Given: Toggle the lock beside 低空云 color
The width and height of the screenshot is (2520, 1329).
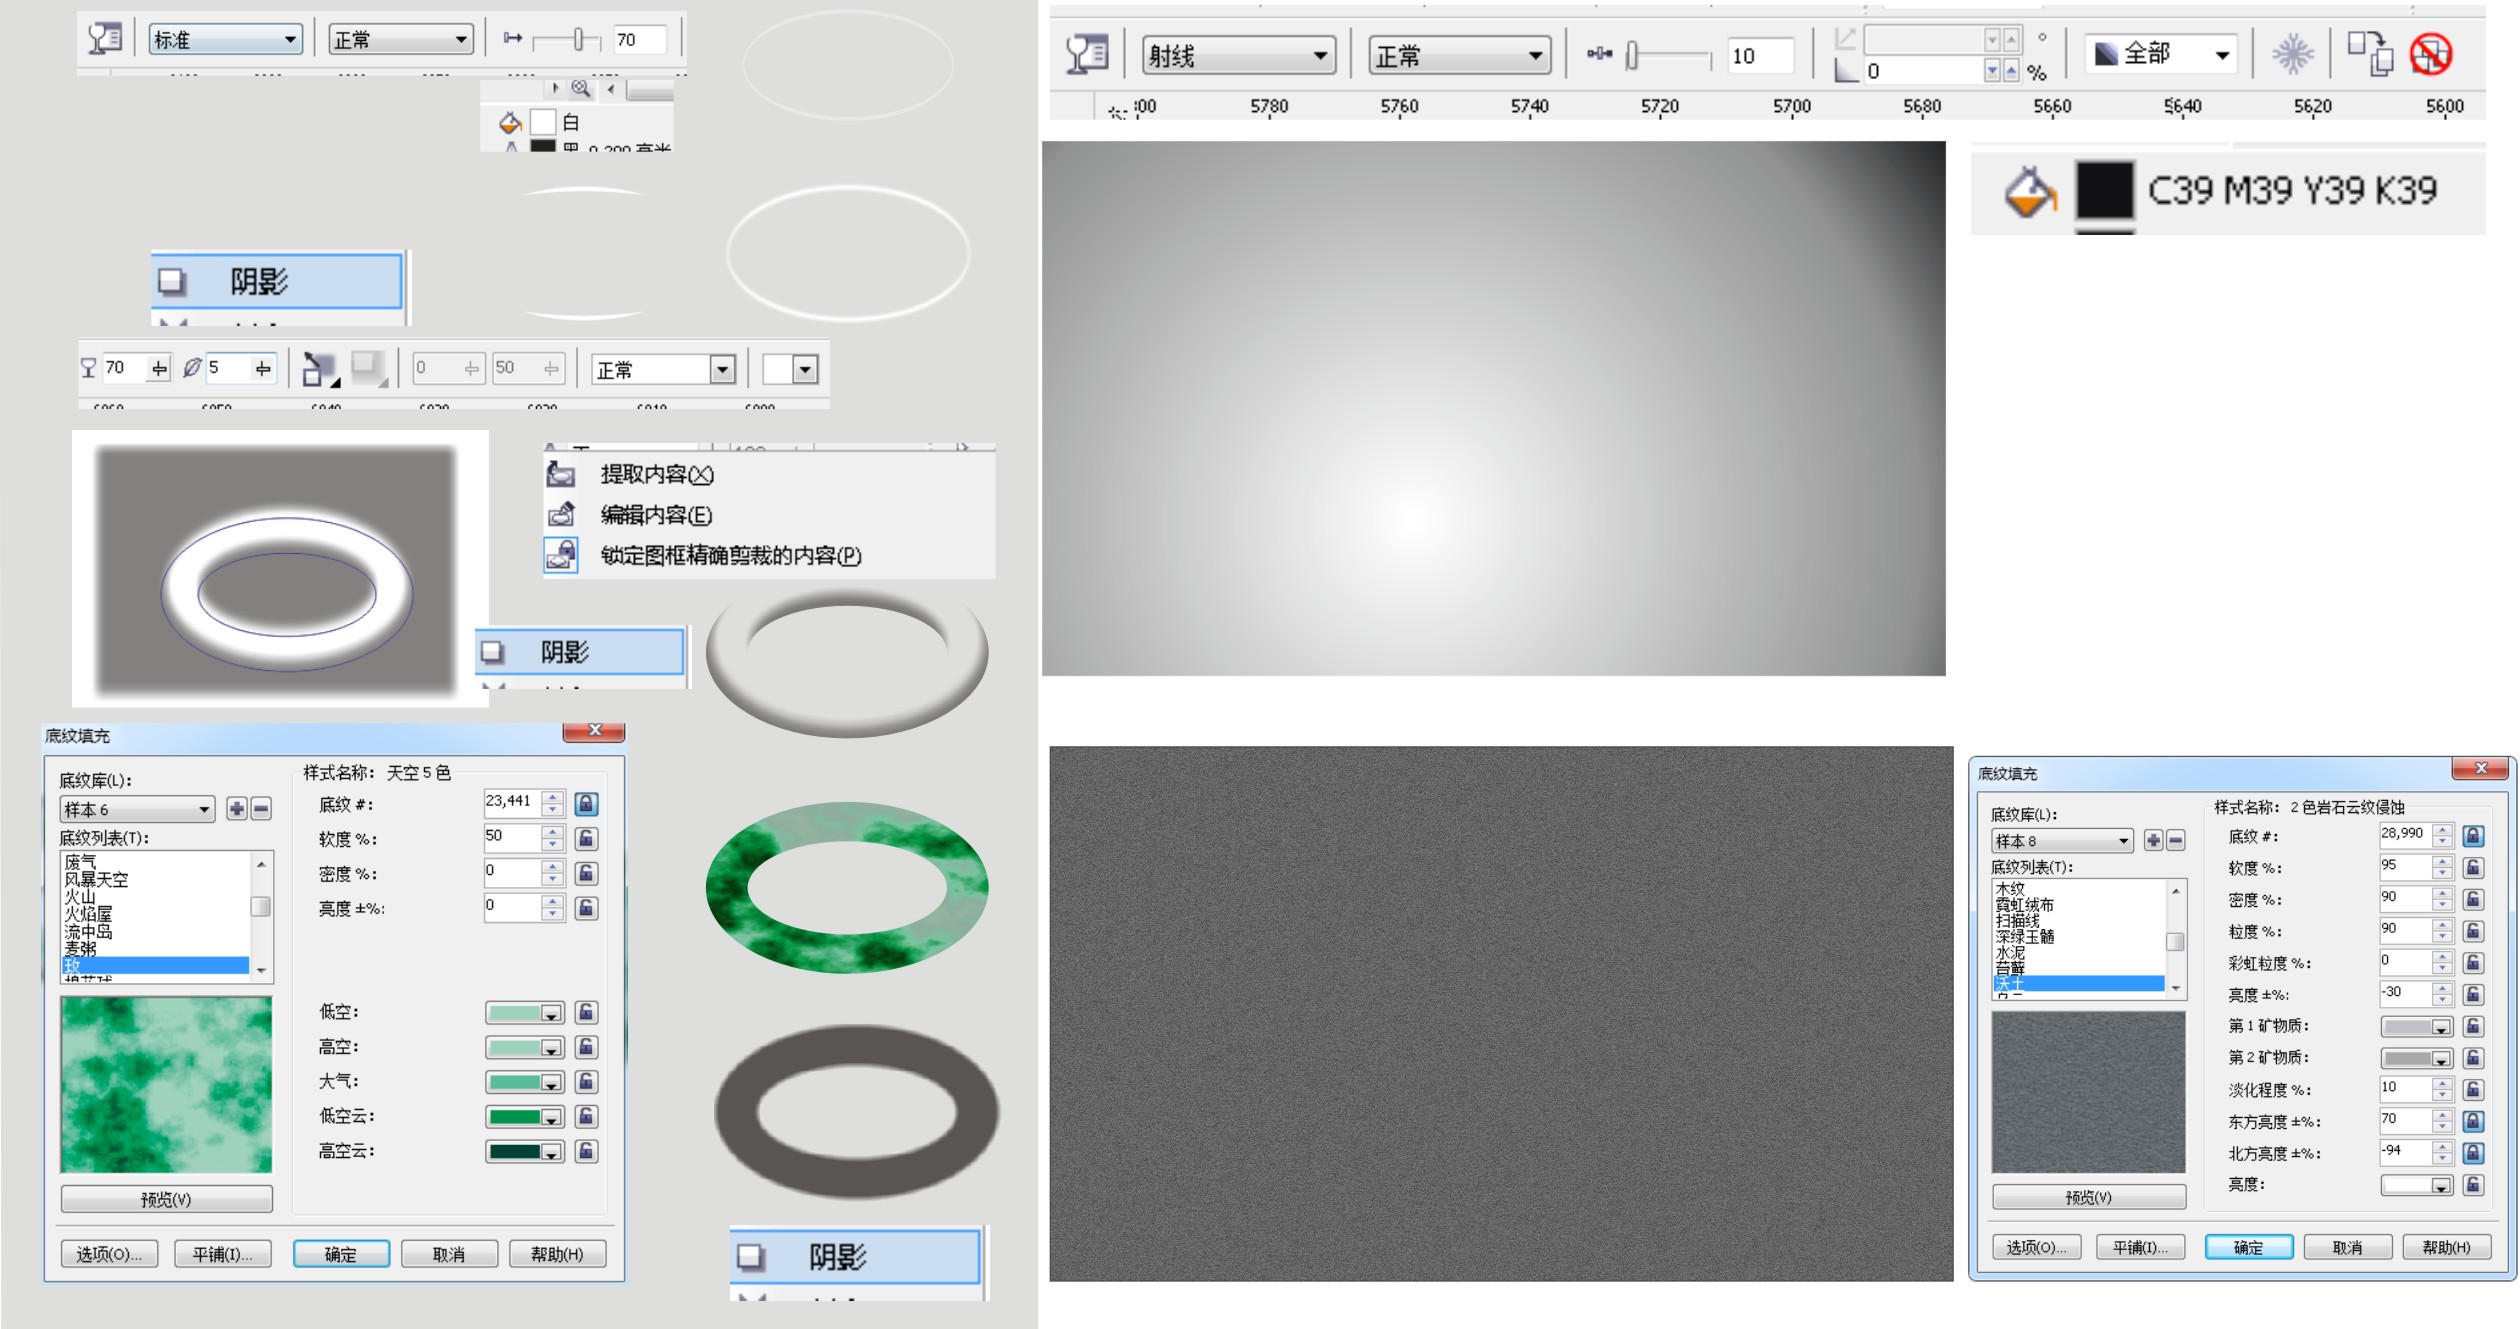Looking at the screenshot, I should tap(587, 1116).
